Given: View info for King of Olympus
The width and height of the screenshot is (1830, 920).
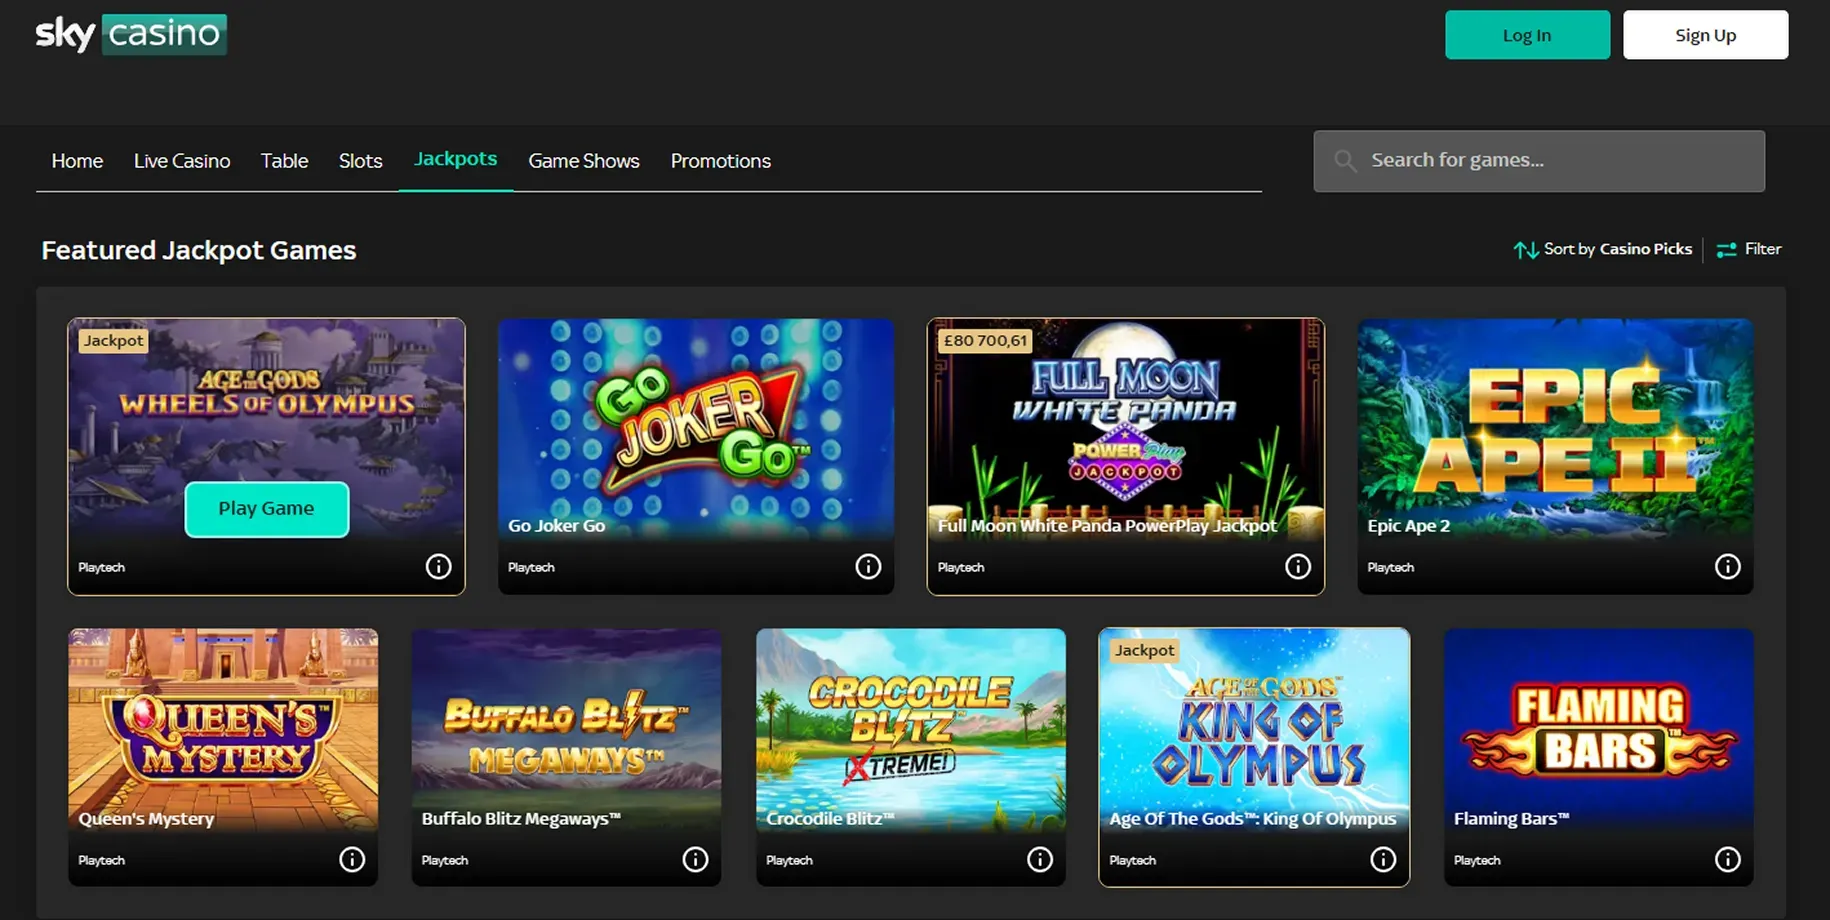Looking at the screenshot, I should click(x=1383, y=859).
